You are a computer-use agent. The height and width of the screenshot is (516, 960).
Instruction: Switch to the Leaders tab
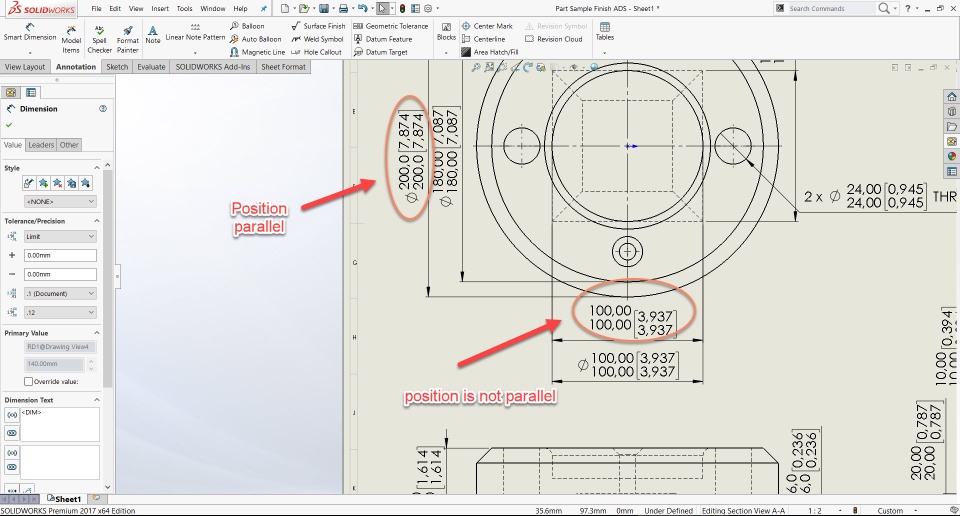41,145
